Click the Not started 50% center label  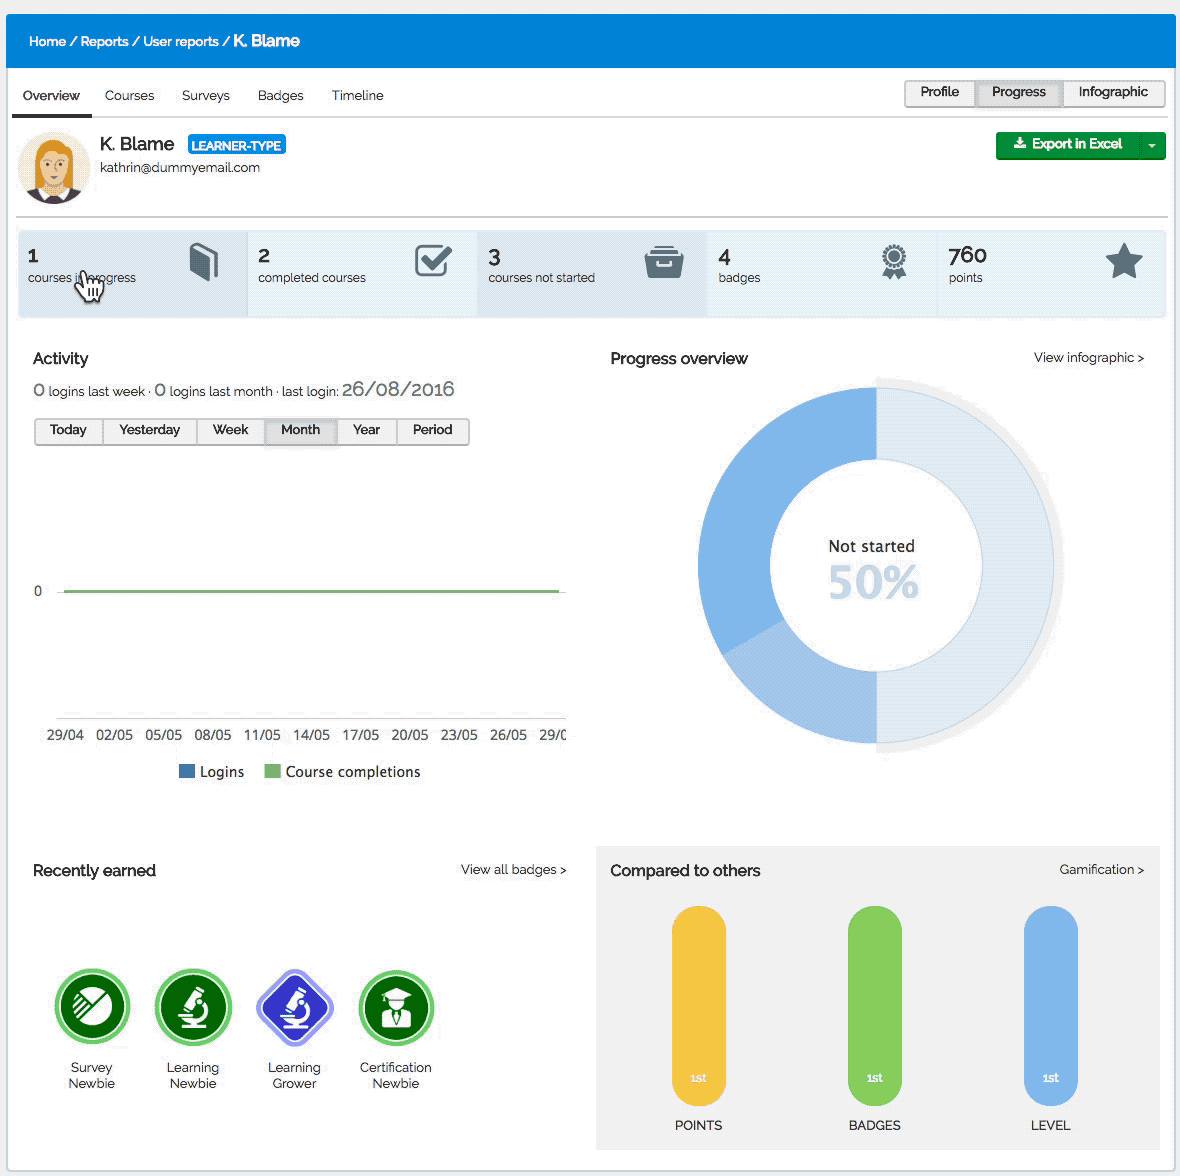872,570
